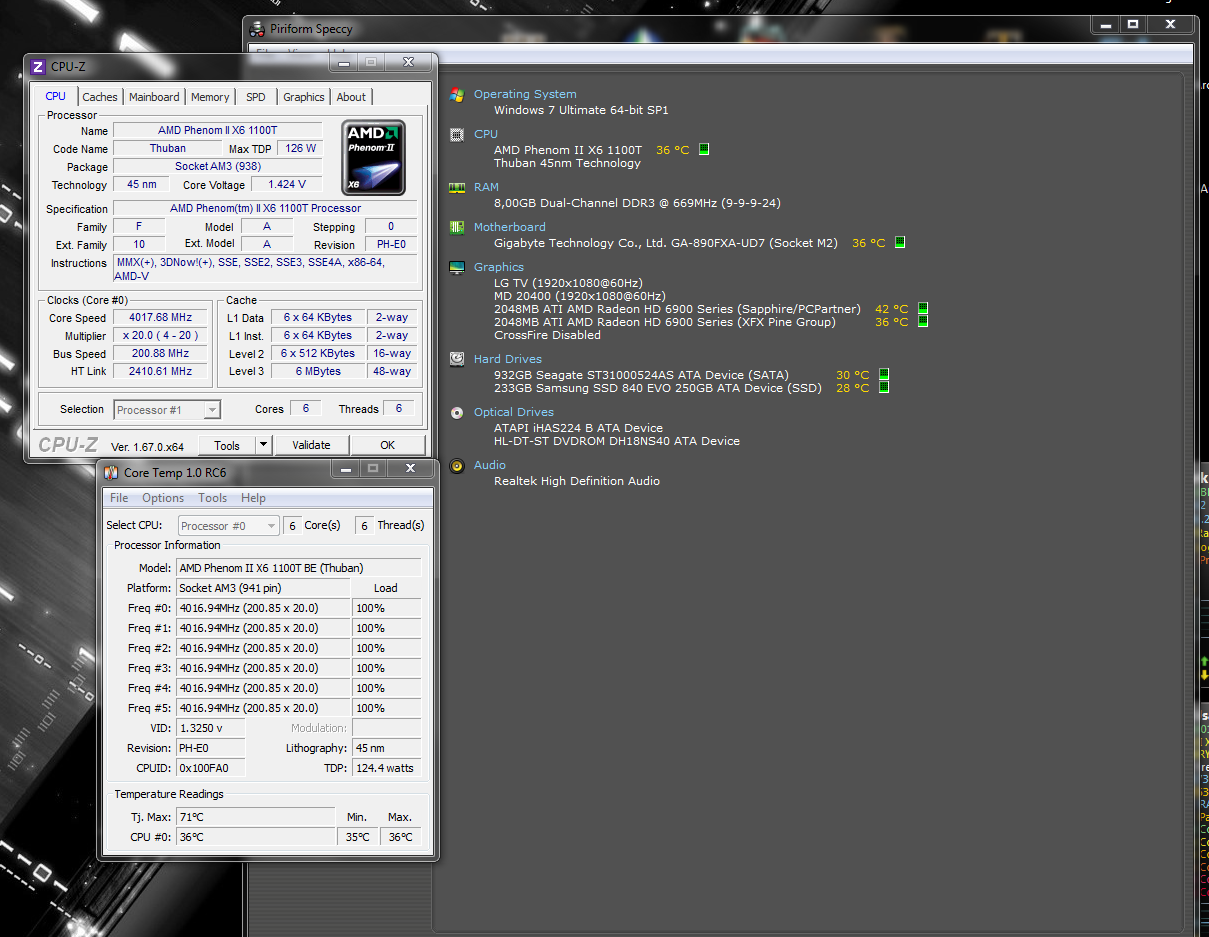Click the Hard Drives icon in Speccy
Image resolution: width=1209 pixels, height=937 pixels.
coord(457,359)
